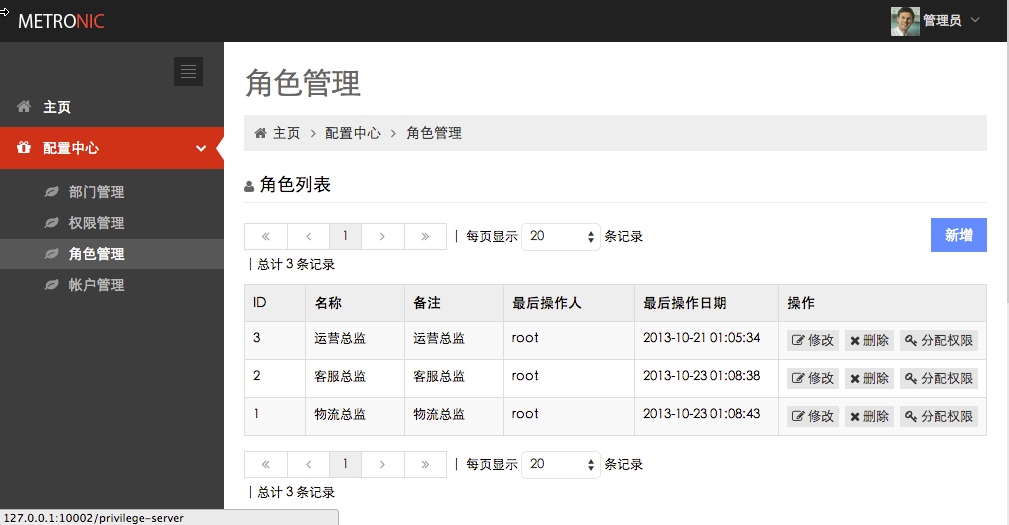
Task: Select the 配置中心 sidebar menu
Action: pyautogui.click(x=112, y=148)
